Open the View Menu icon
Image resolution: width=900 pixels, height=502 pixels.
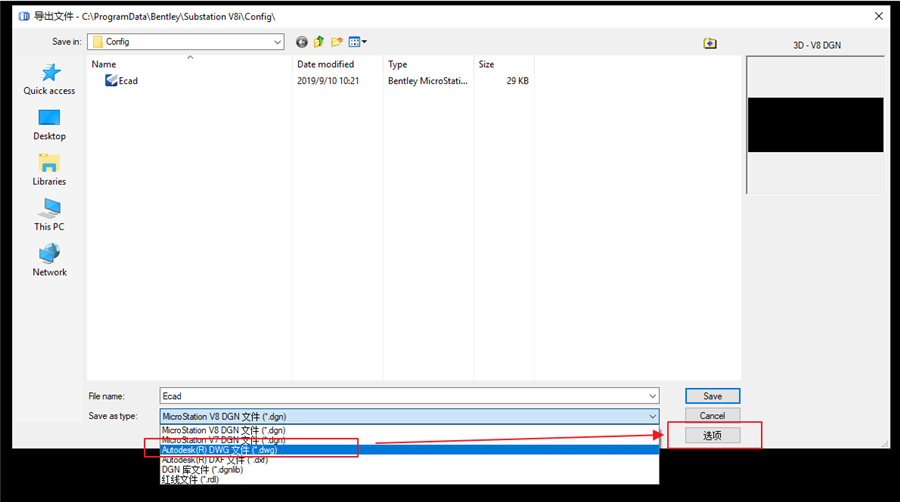pos(358,42)
